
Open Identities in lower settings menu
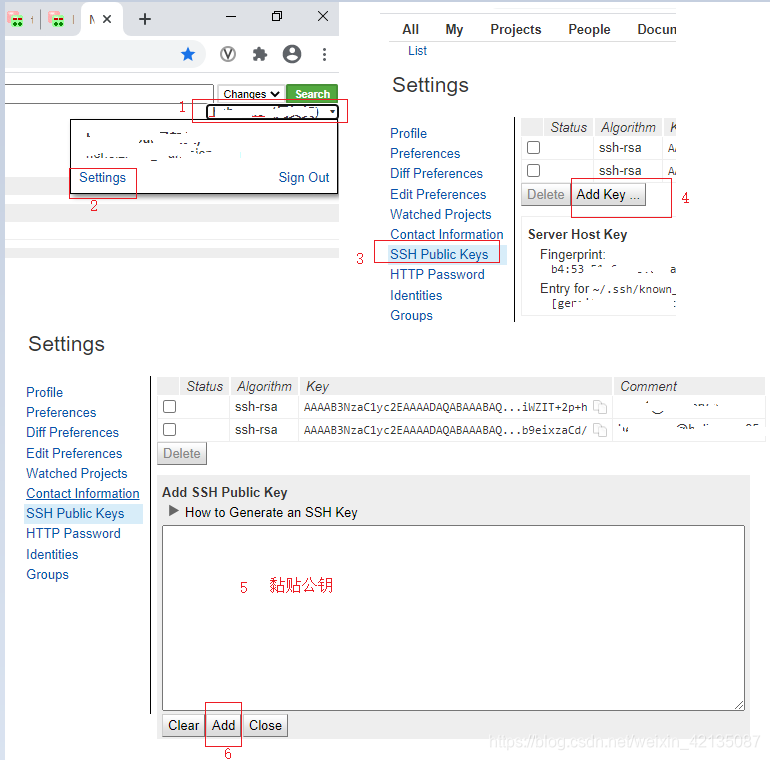coord(52,554)
